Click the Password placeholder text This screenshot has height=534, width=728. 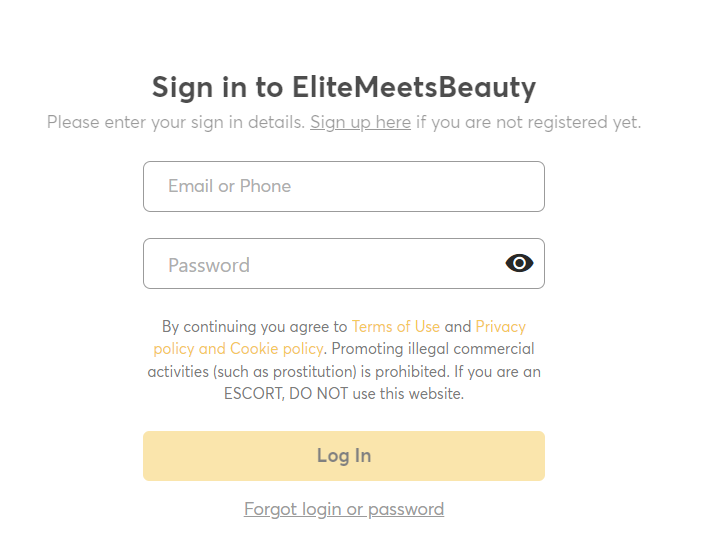[209, 265]
